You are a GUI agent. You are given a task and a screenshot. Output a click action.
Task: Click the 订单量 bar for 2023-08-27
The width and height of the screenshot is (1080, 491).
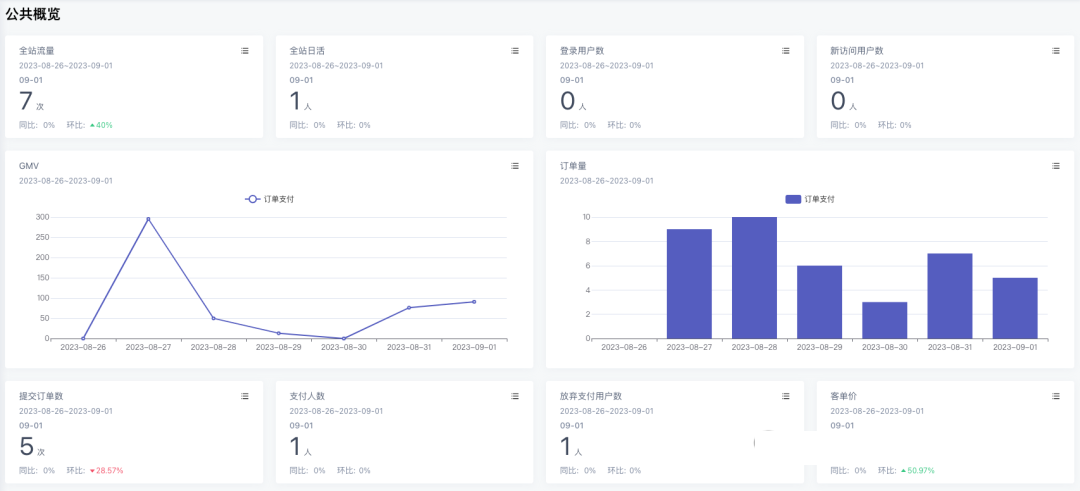(x=689, y=284)
